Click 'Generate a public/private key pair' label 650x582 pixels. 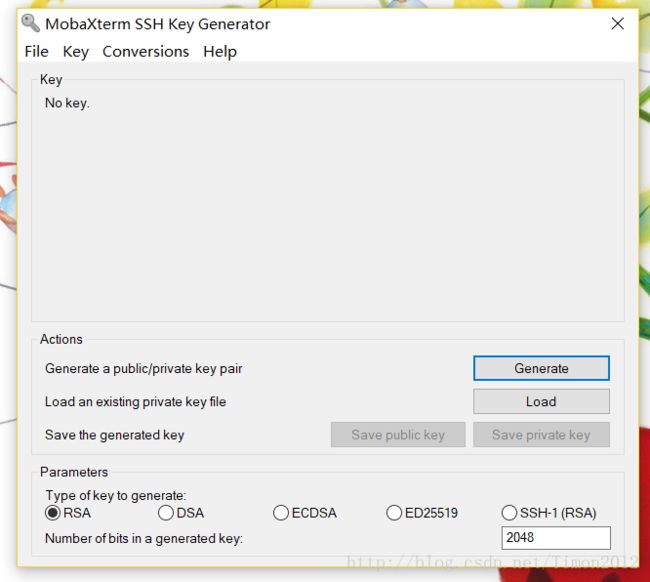pyautogui.click(x=143, y=369)
